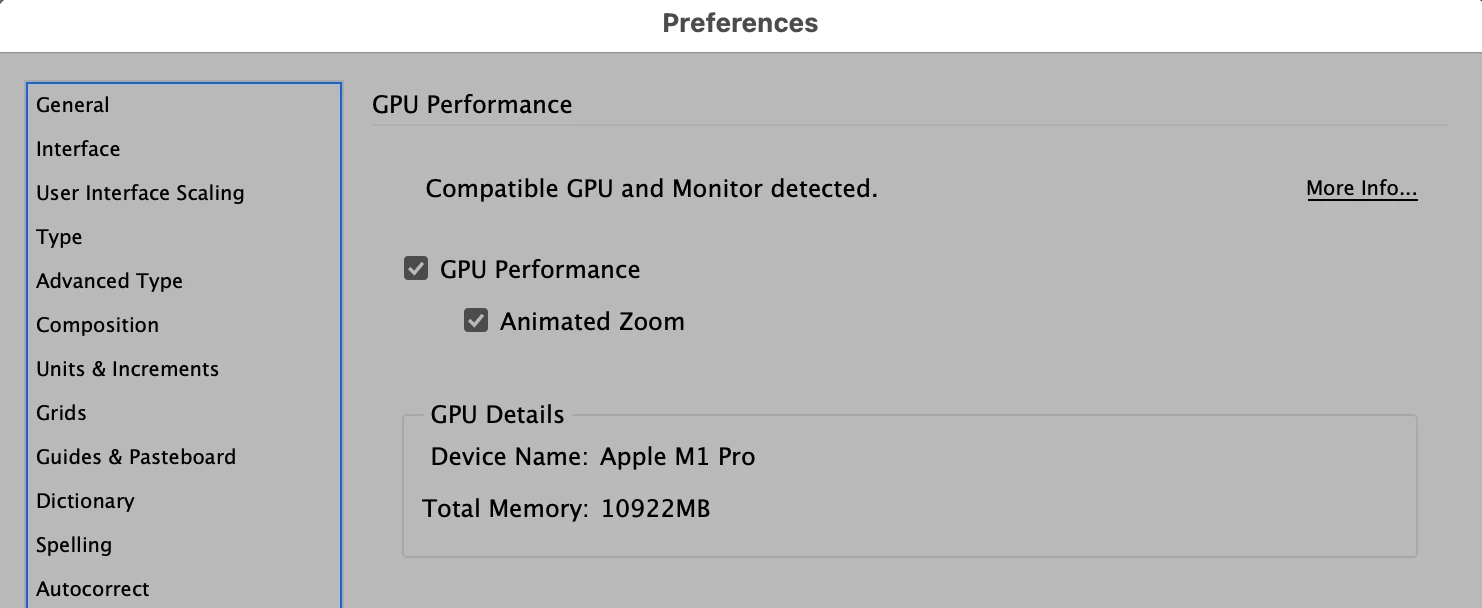Open the General preferences section
Screen dimensions: 1482x608
(x=73, y=105)
